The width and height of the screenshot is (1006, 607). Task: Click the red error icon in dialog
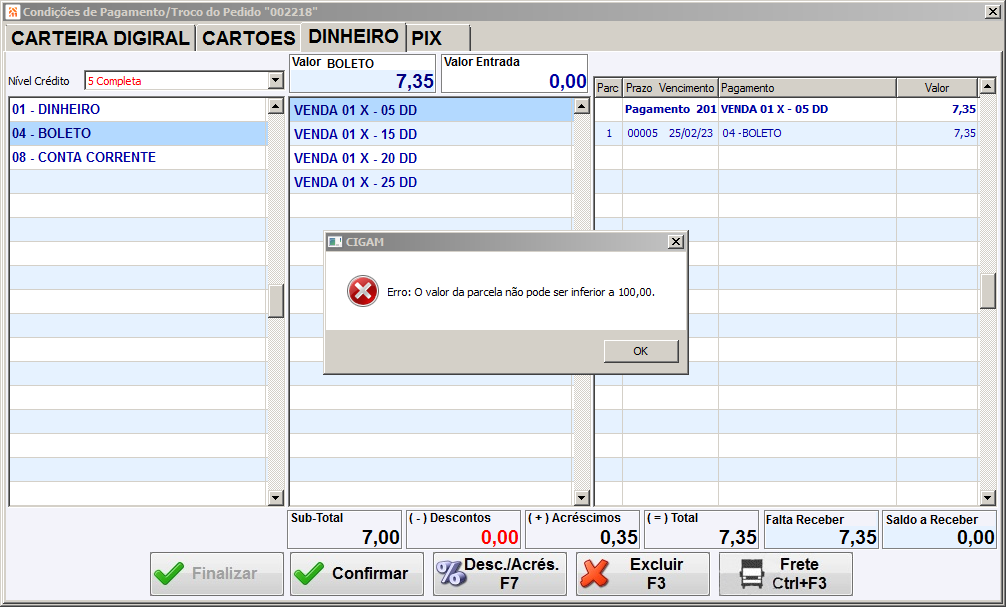click(362, 291)
